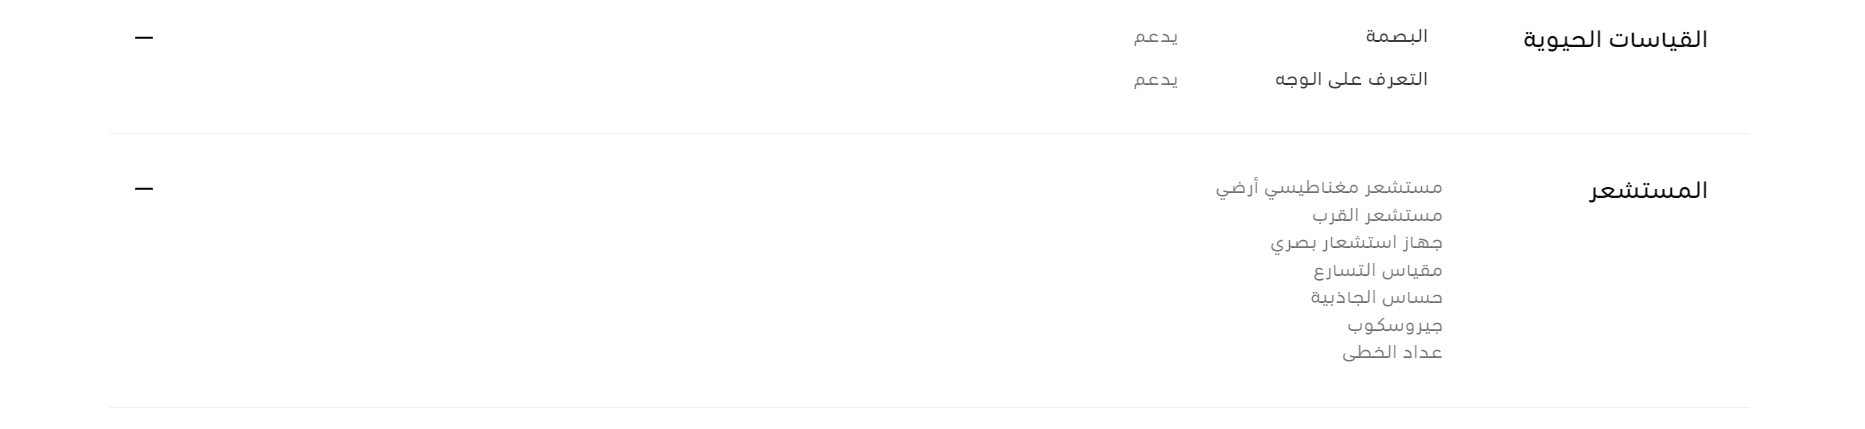1865x429 pixels.
Task: Click the word الحيوية in biometrics heading
Action: (x=1565, y=40)
